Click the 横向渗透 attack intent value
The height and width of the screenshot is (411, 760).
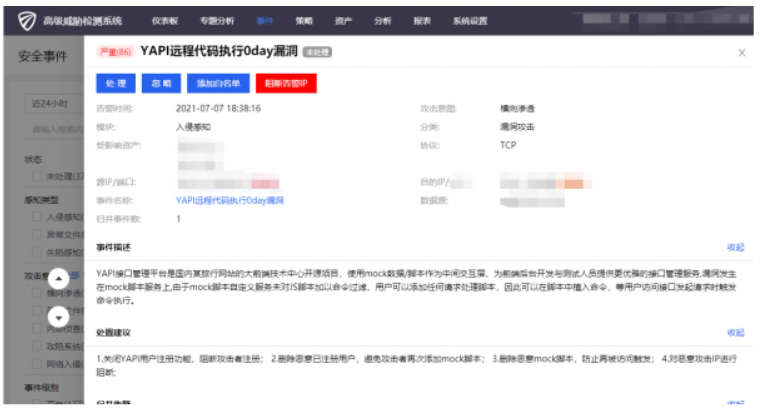[517, 109]
